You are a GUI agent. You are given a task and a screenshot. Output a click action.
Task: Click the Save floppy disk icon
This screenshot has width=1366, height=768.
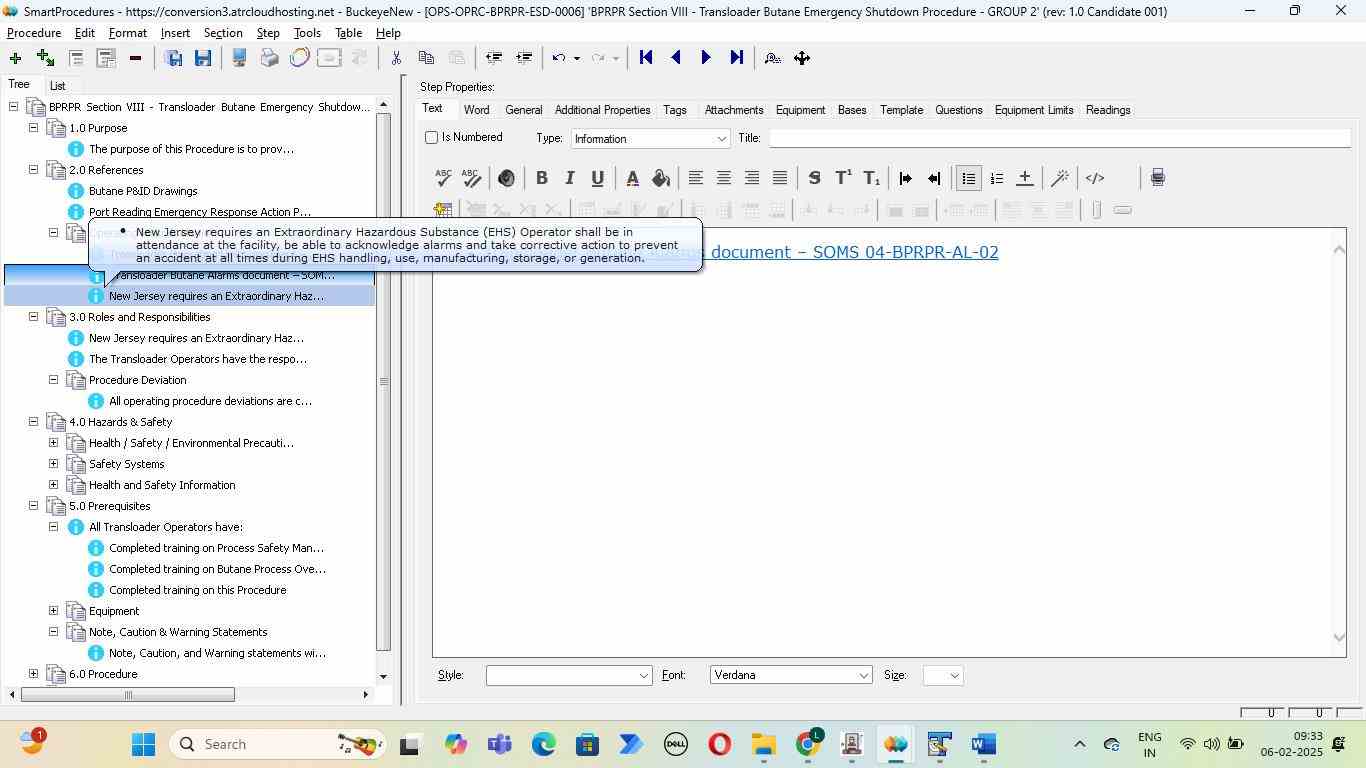pyautogui.click(x=203, y=58)
